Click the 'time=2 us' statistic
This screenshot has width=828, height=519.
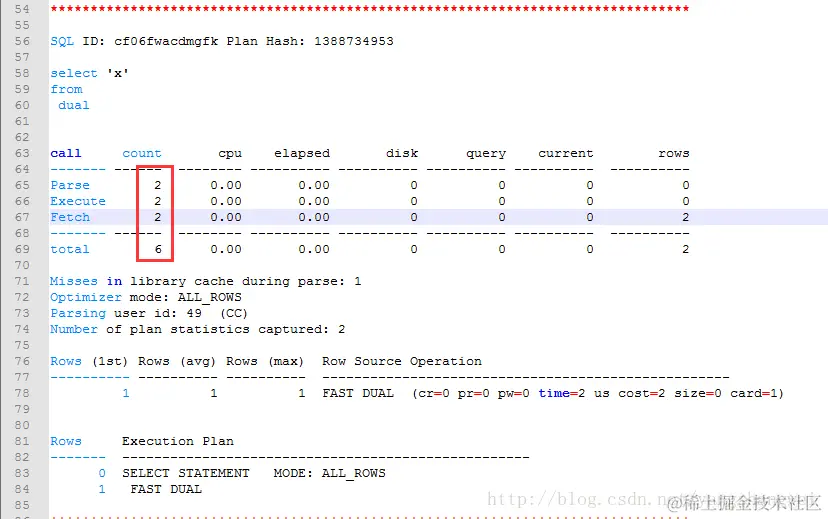[x=574, y=393]
